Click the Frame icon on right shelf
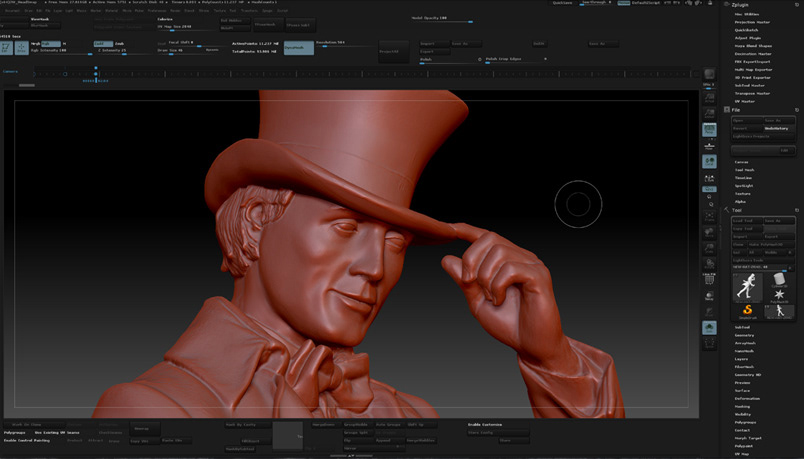Viewport: 804px width, 459px height. tap(709, 216)
